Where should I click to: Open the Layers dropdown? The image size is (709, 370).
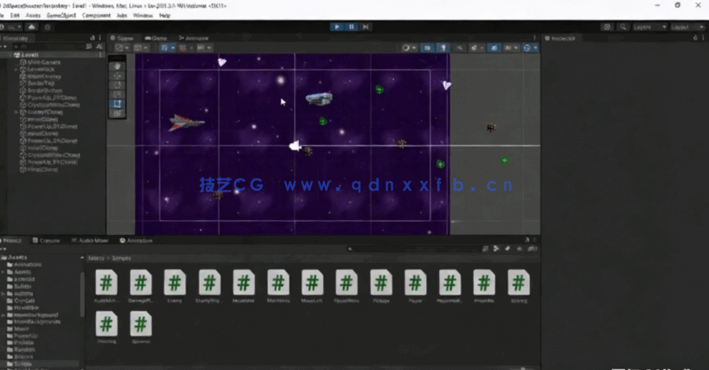click(x=649, y=27)
